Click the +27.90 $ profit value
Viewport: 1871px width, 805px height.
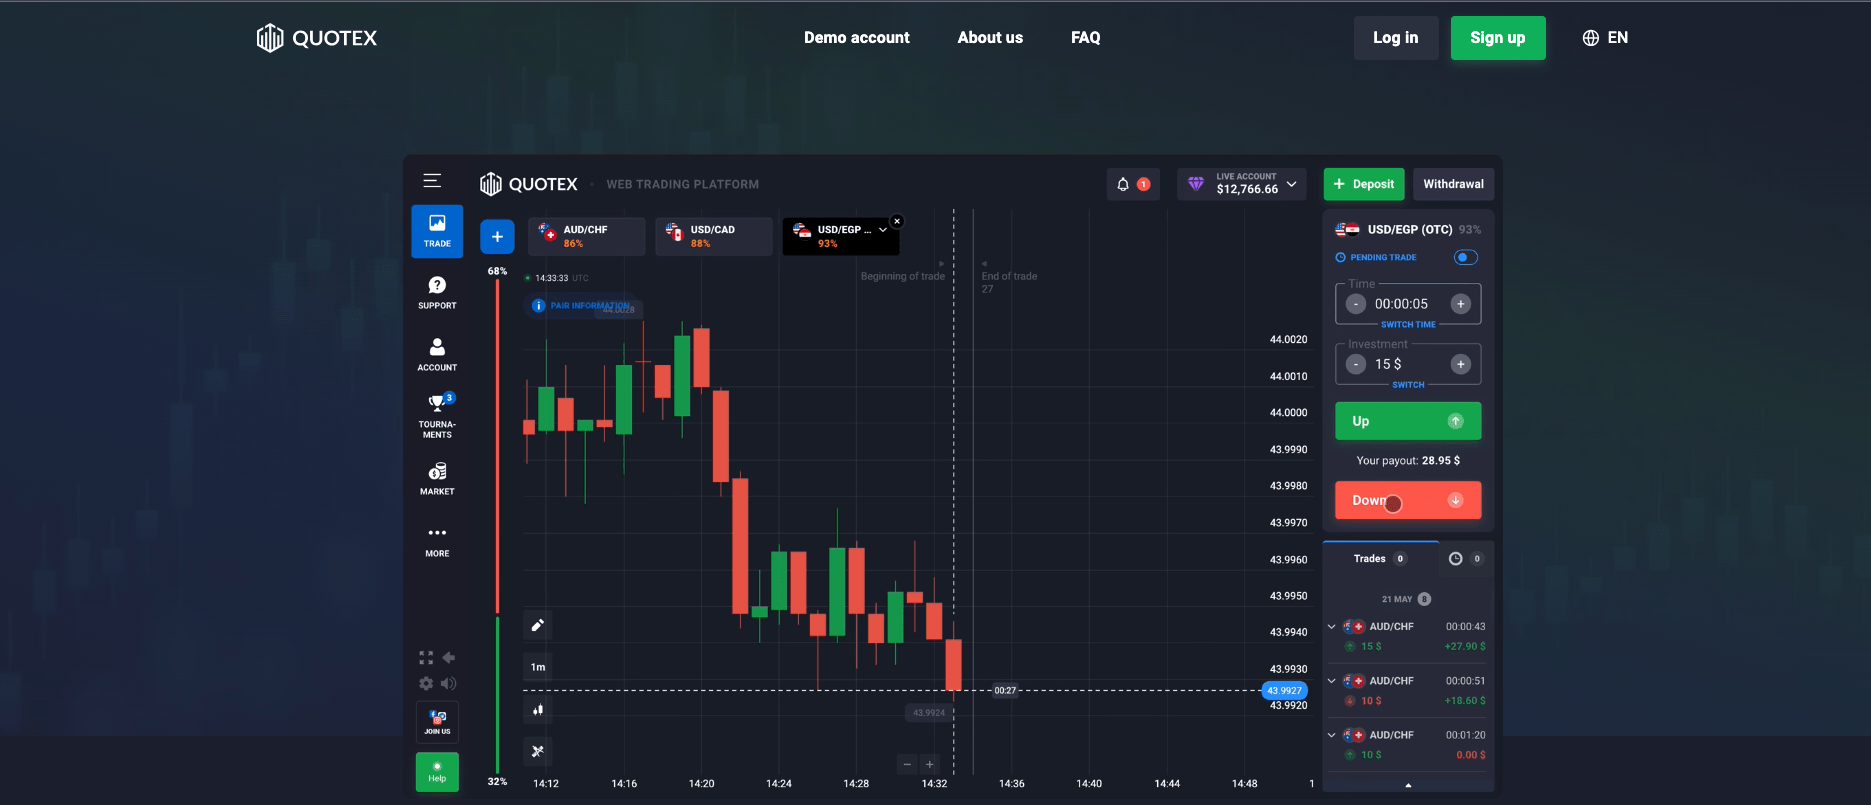tap(1465, 646)
